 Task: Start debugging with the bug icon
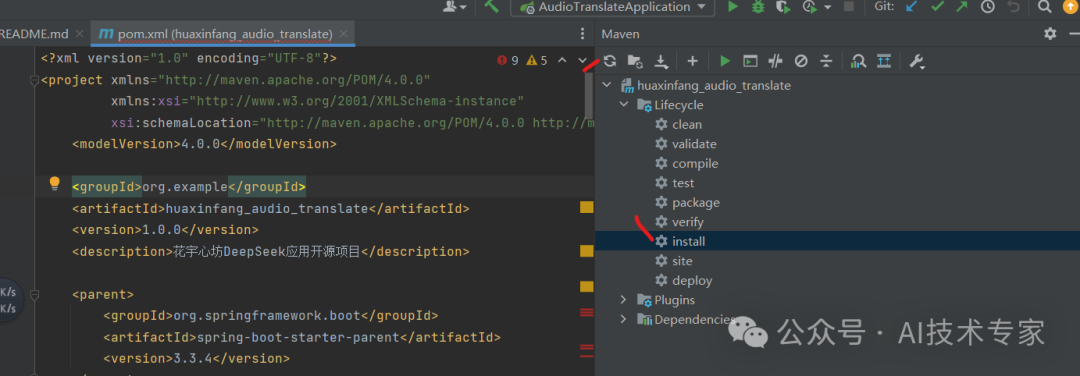click(758, 7)
